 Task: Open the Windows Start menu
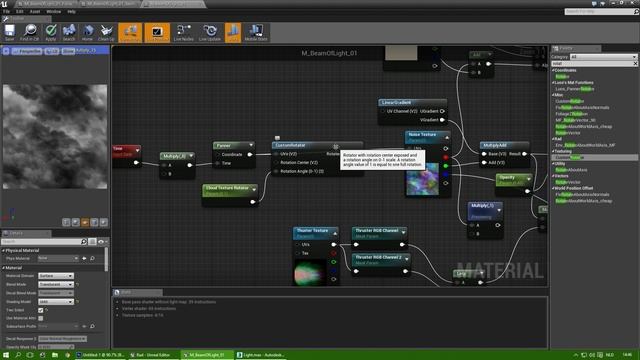point(6,355)
